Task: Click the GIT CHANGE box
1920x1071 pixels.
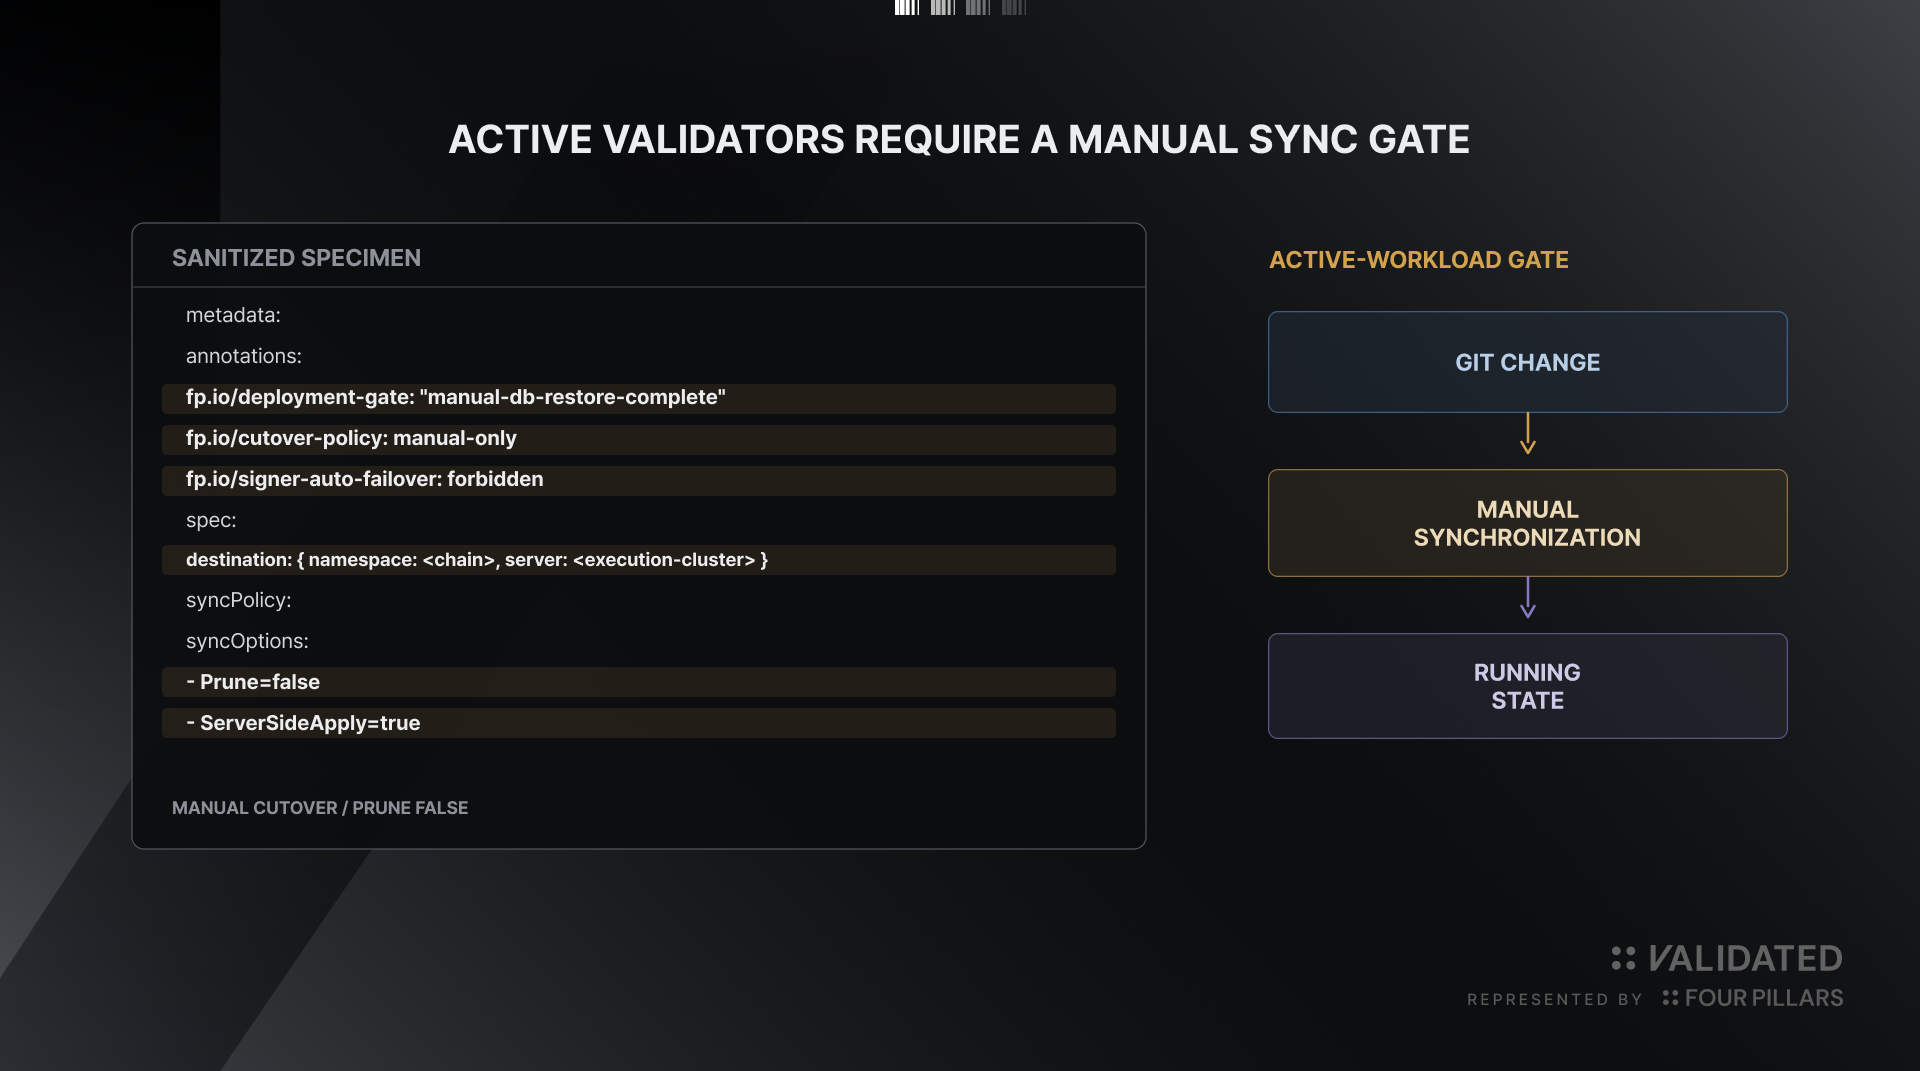Action: (x=1527, y=362)
